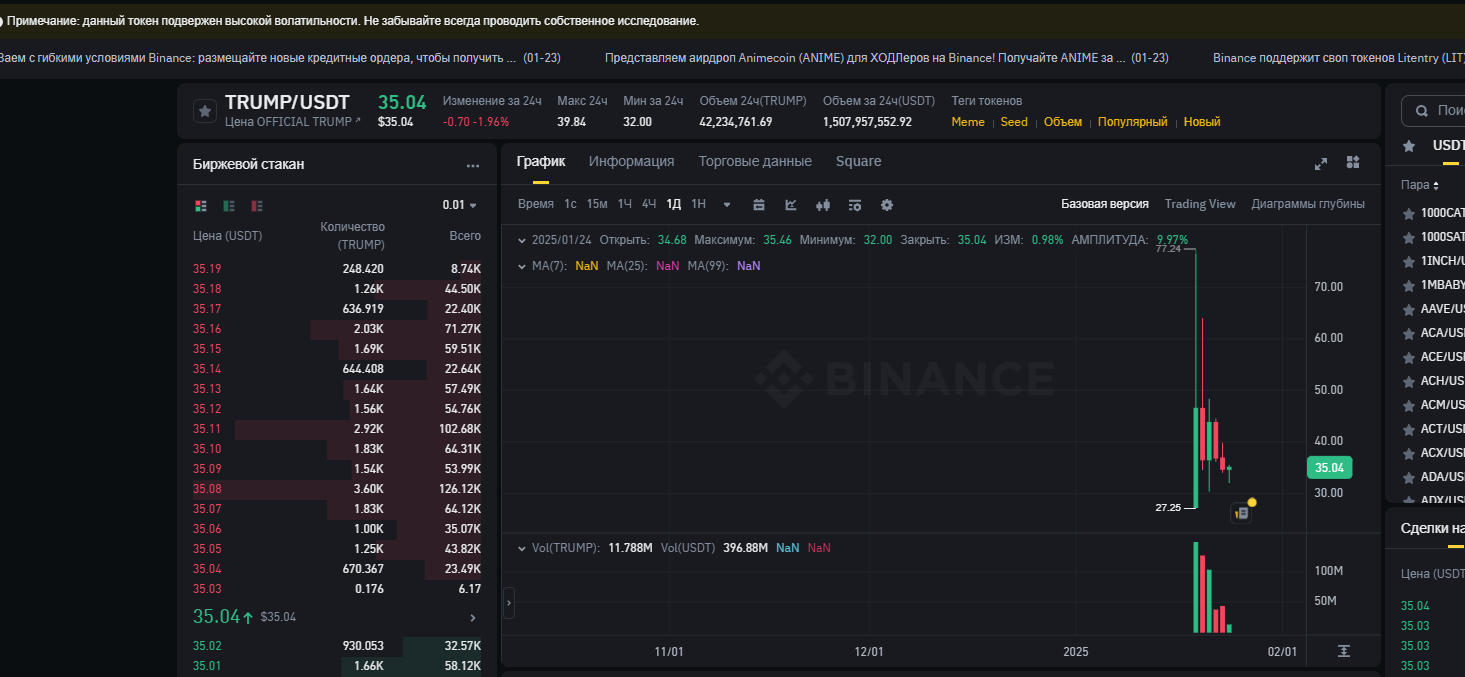Select USDT market tab
This screenshot has height=677, width=1465.
[x=1449, y=146]
